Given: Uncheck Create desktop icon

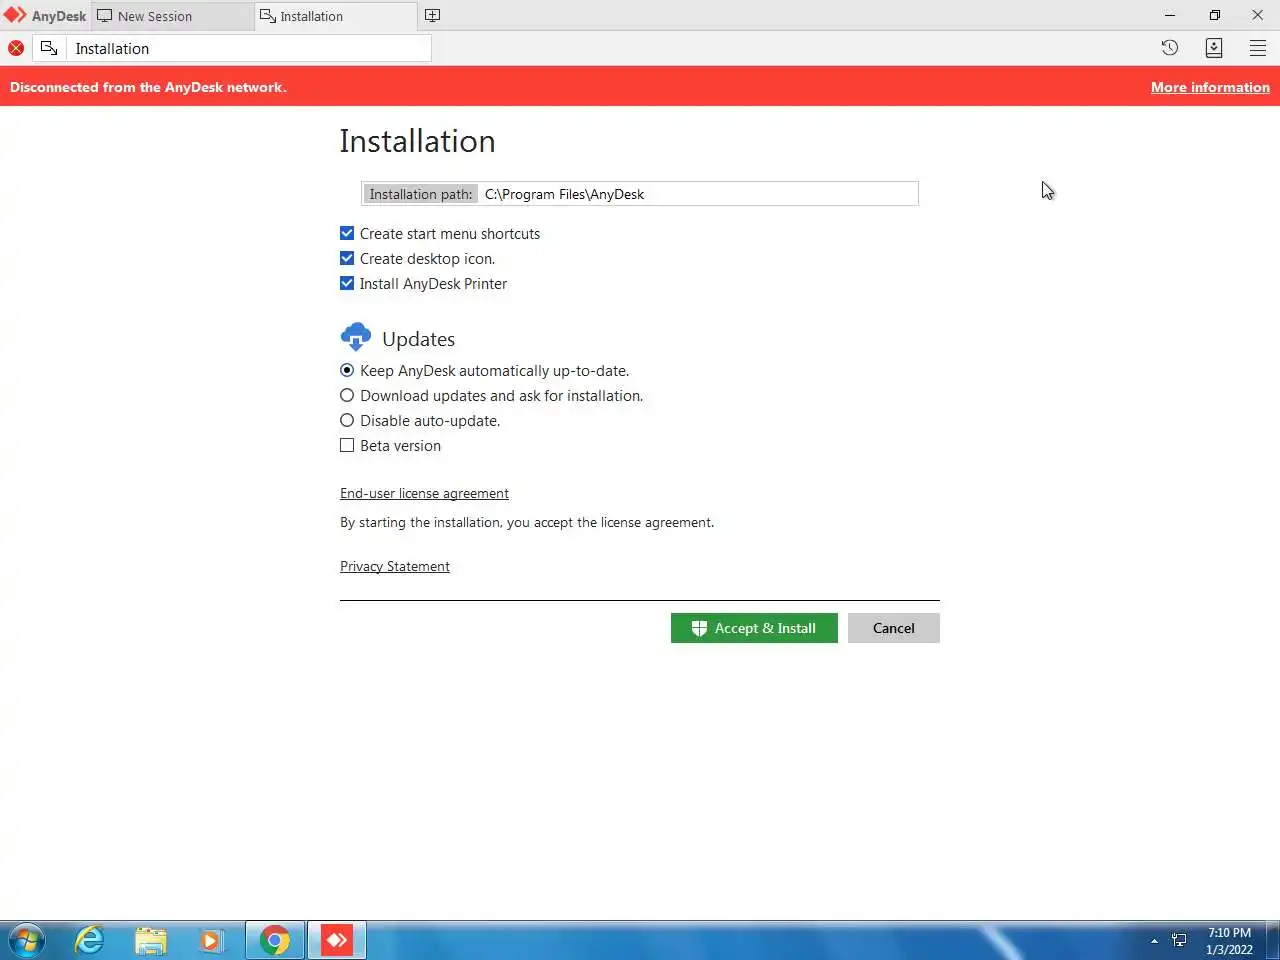Looking at the screenshot, I should click(x=347, y=258).
